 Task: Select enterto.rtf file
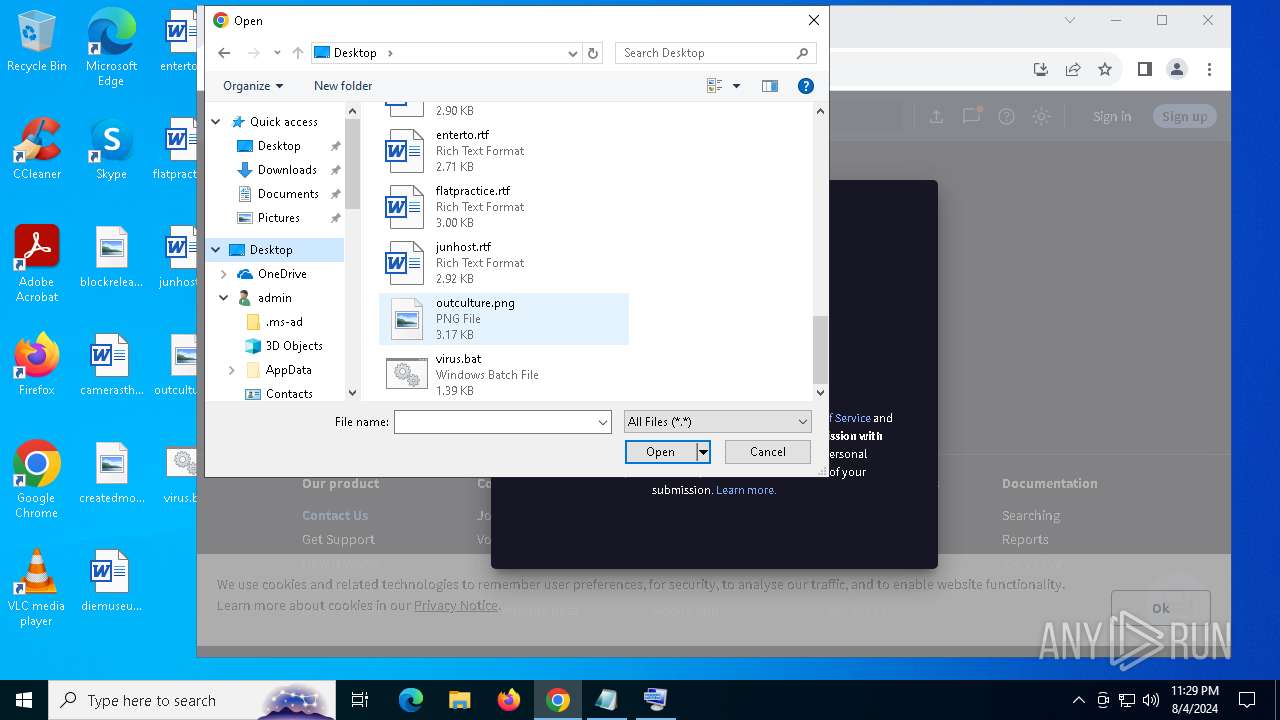pyautogui.click(x=504, y=151)
